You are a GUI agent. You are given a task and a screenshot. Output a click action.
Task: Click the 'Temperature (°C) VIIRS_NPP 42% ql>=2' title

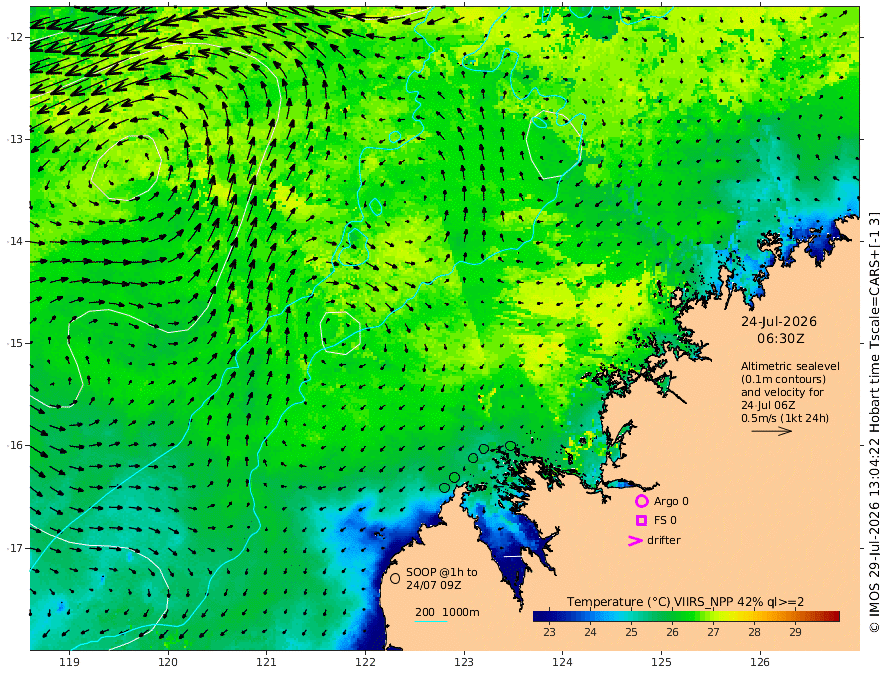[685, 602]
